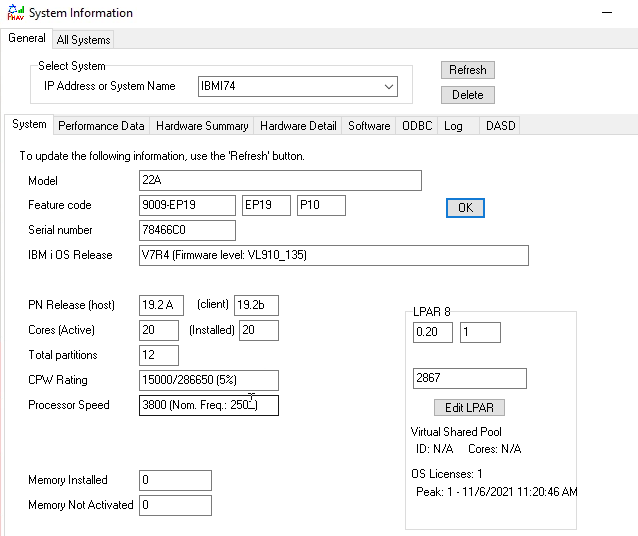Image resolution: width=638 pixels, height=536 pixels.
Task: Click the P10 feature code field
Action: coord(321,205)
